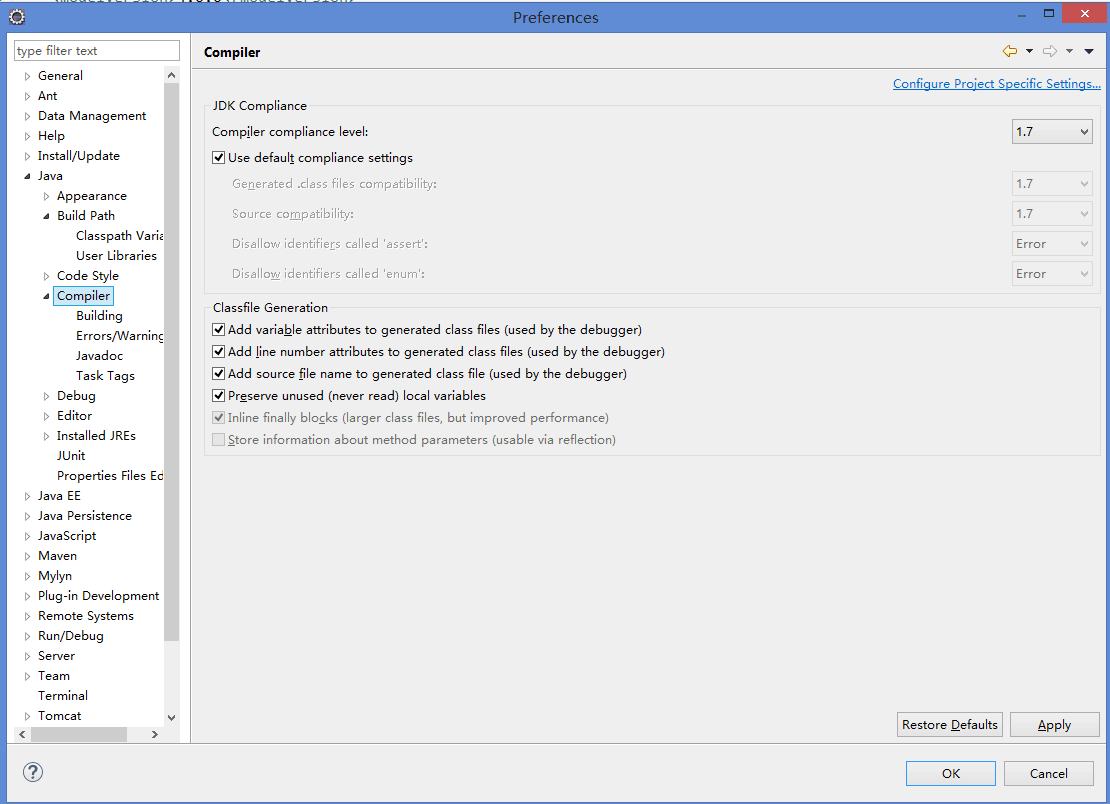1110x804 pixels.
Task: Click the Restore Defaults button
Action: tap(949, 725)
